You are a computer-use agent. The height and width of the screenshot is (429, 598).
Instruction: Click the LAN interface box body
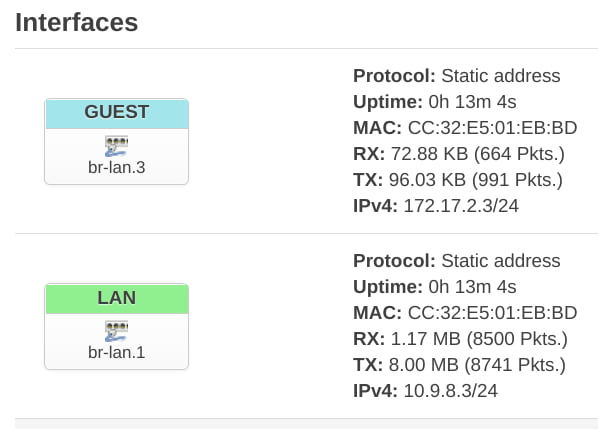pyautogui.click(x=117, y=341)
